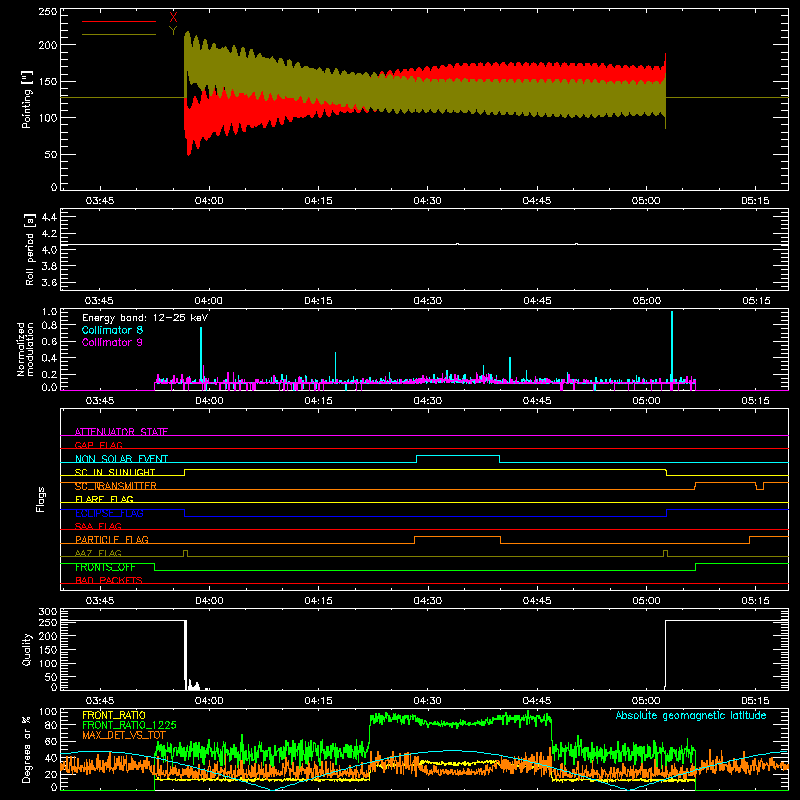Screen dimensions: 800x800
Task: Click the '250' tick of Pointing axis
Action: click(x=47, y=12)
